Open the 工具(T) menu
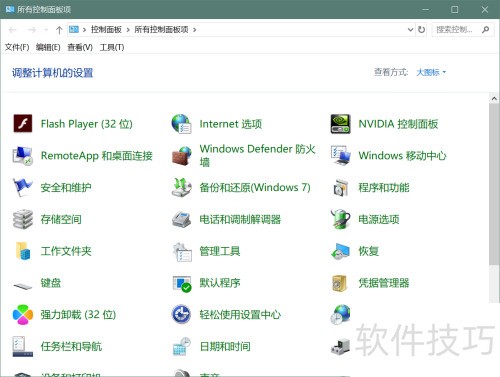 pos(112,47)
